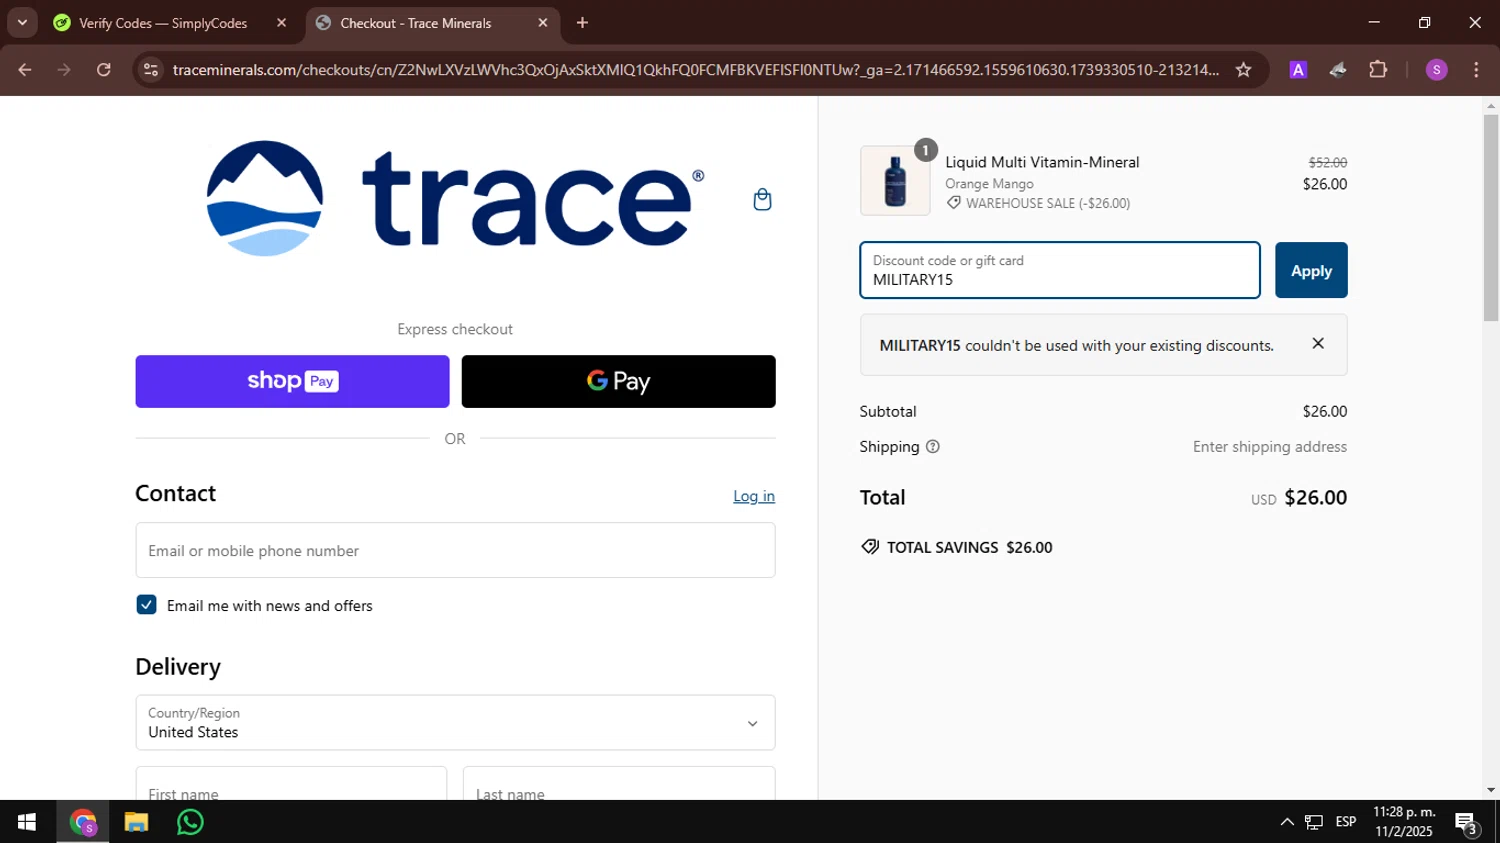Open the tab search dropdown arrow

coord(22,23)
